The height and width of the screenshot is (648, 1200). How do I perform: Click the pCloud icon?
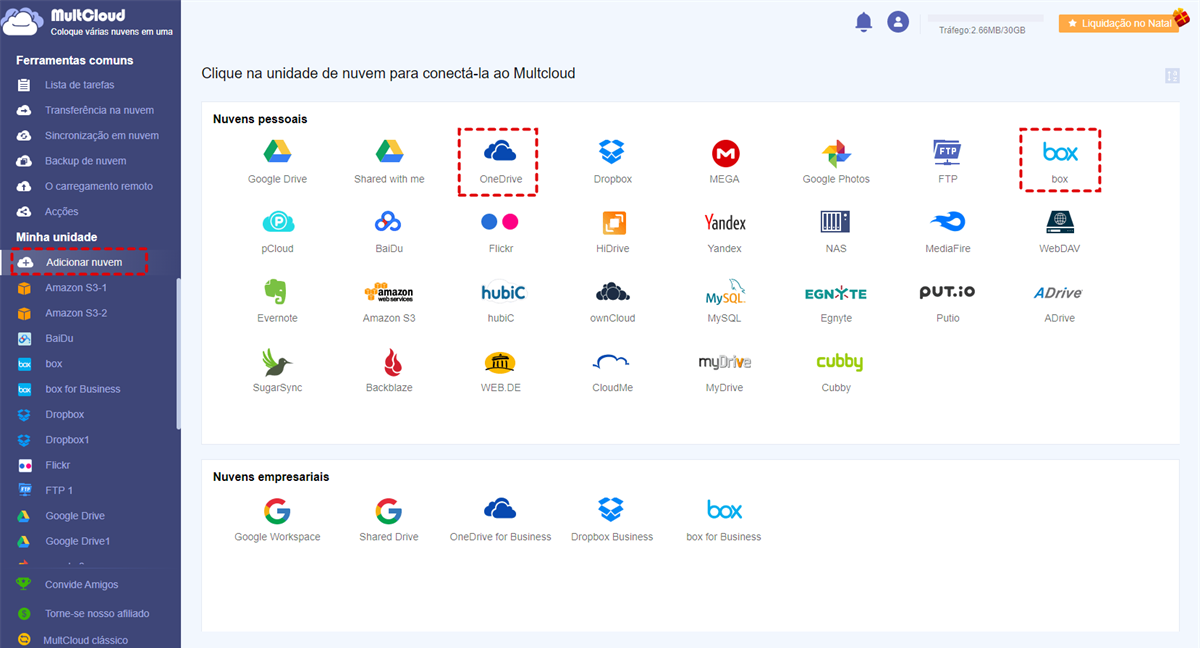tap(277, 222)
